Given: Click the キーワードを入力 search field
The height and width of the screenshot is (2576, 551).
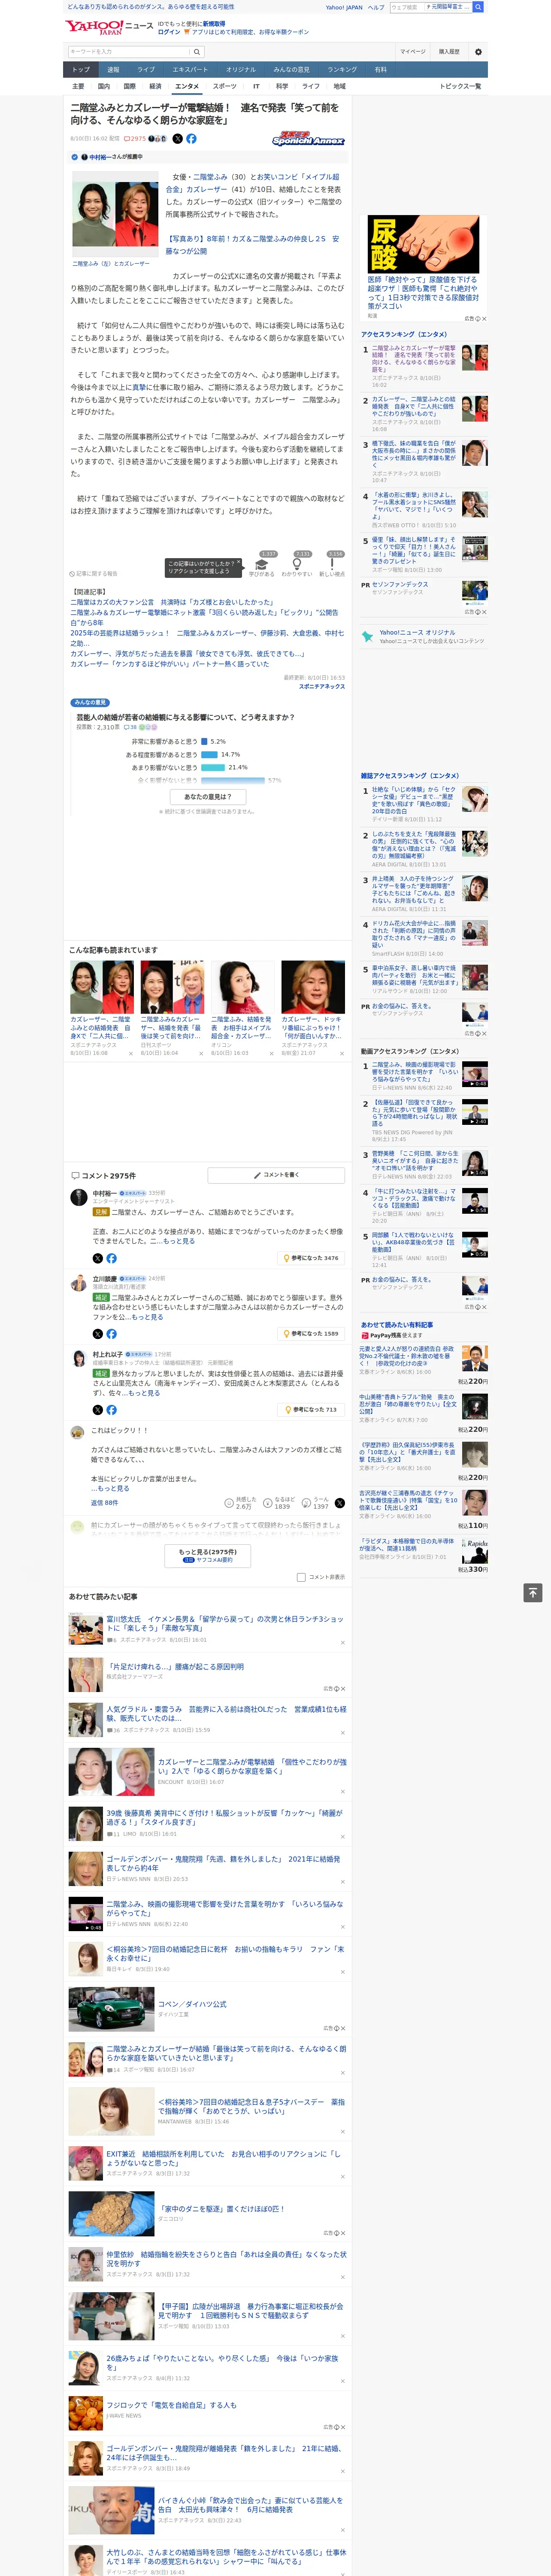Looking at the screenshot, I should coord(129,52).
